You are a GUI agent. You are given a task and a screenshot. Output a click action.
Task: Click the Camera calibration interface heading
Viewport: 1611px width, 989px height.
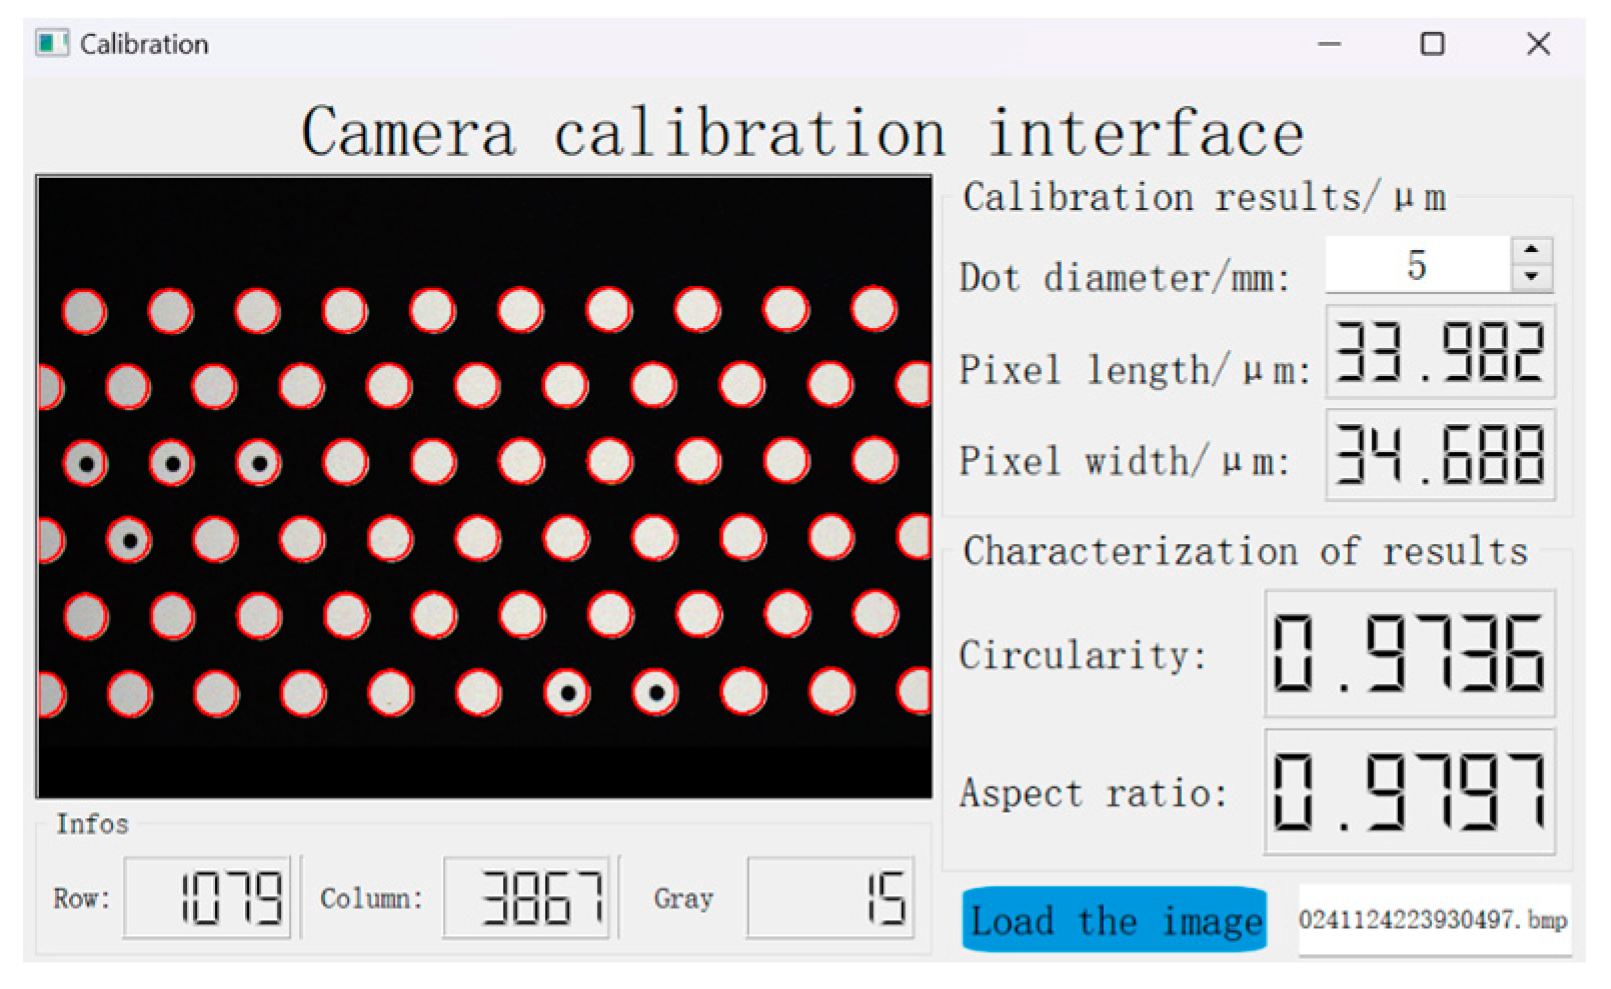tap(803, 132)
